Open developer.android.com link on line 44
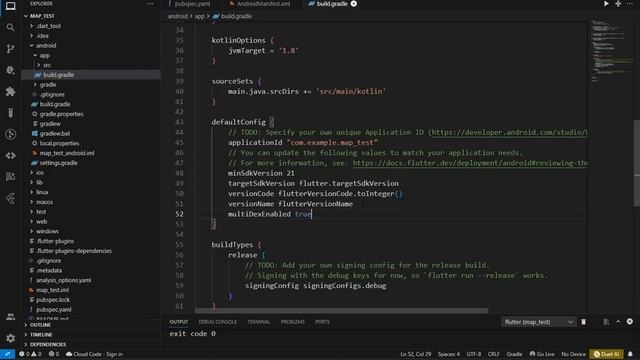Image resolution: width=640 pixels, height=360 pixels. [x=509, y=132]
